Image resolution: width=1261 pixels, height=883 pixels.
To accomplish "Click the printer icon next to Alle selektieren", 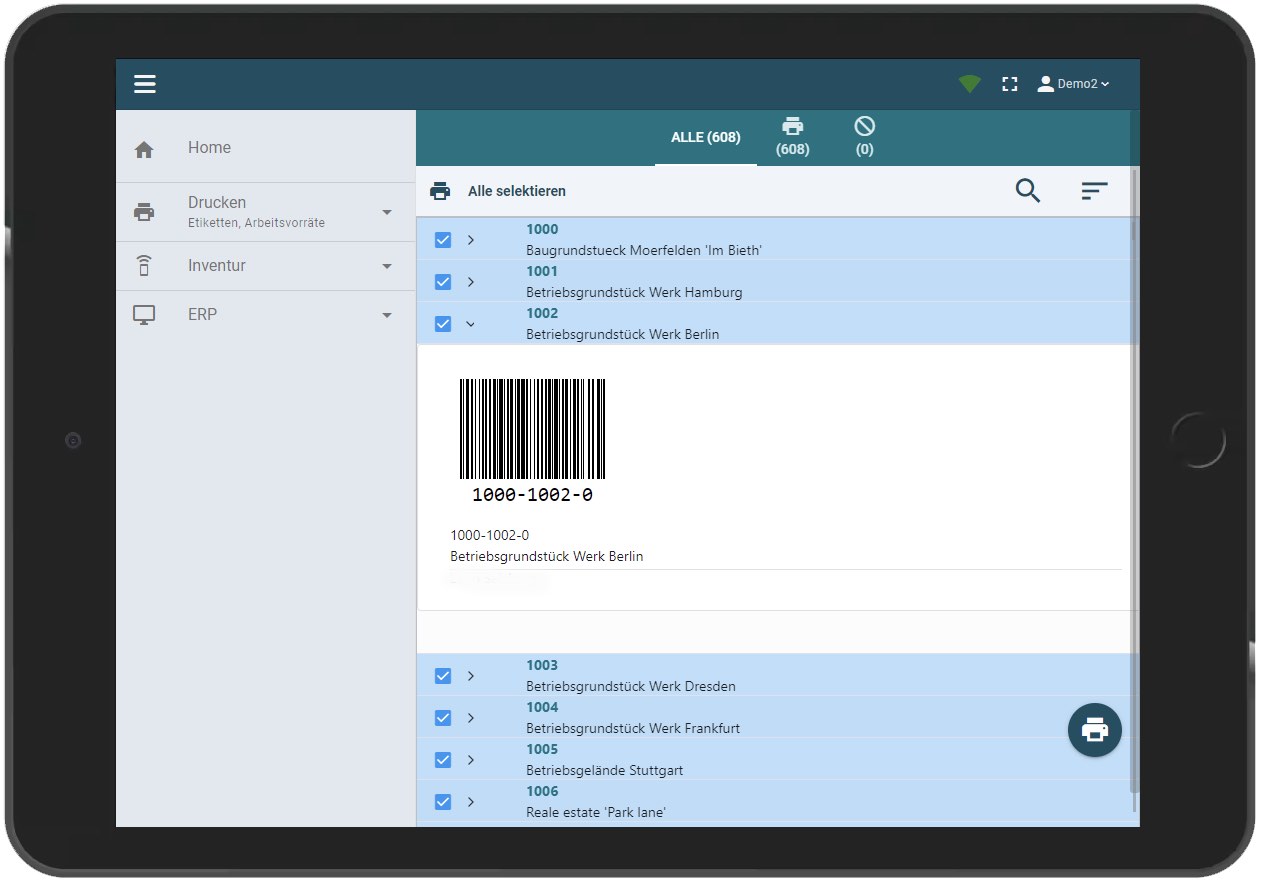I will coord(439,190).
